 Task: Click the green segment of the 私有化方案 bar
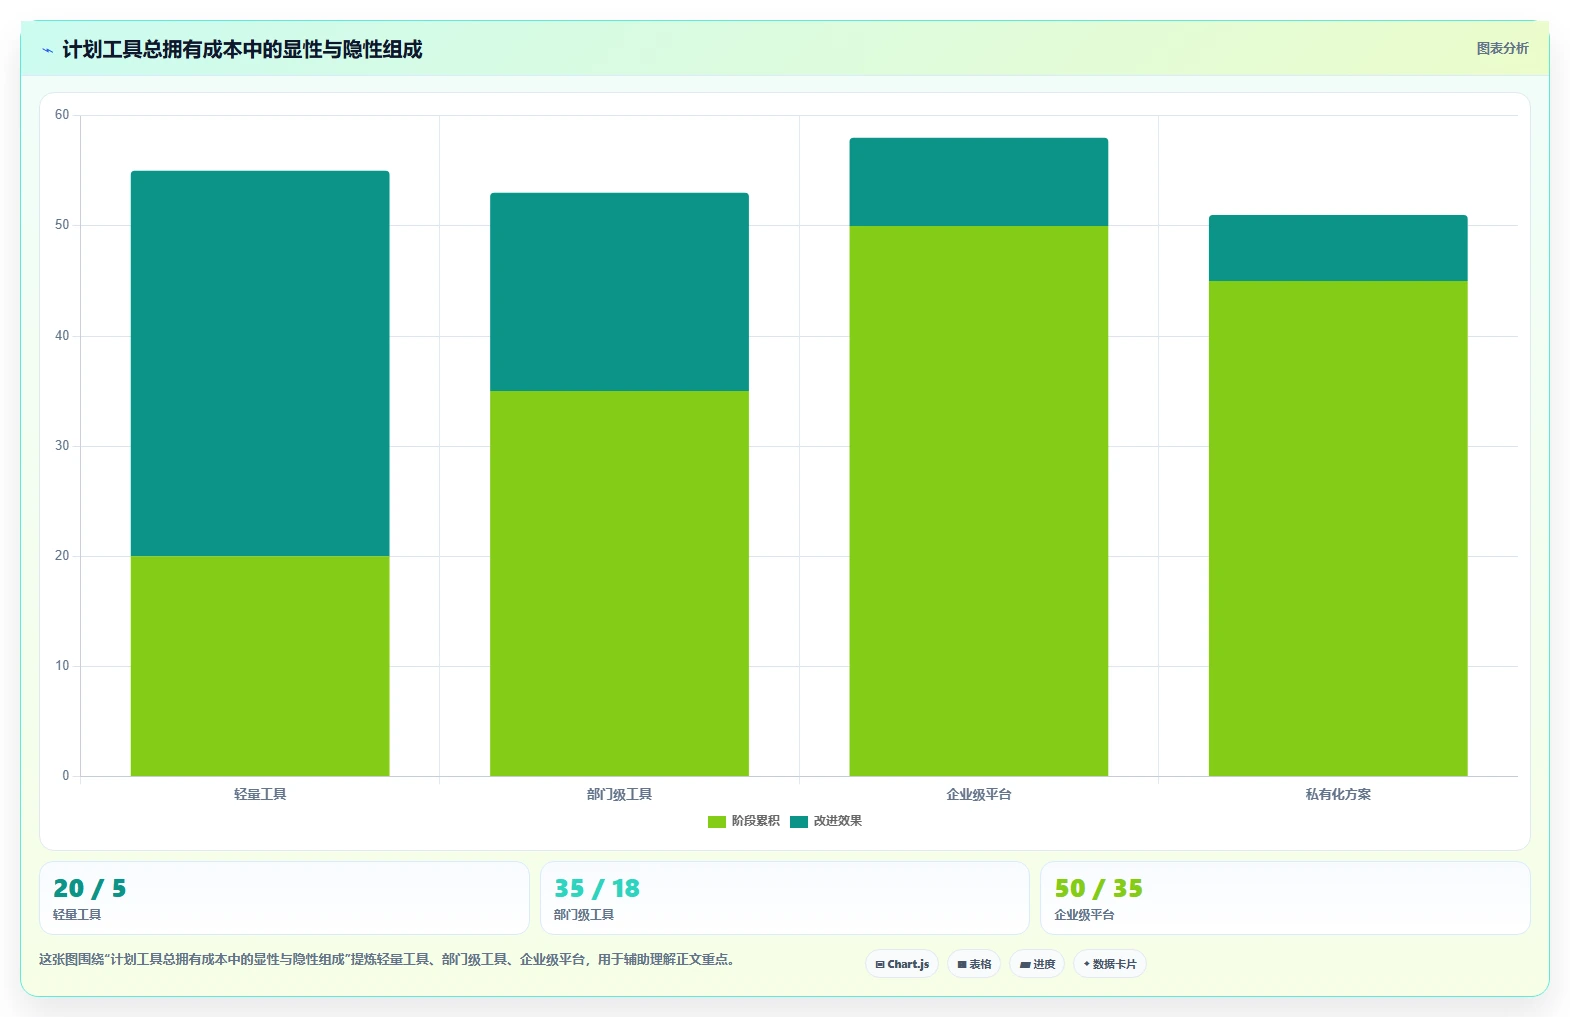pyautogui.click(x=1338, y=528)
